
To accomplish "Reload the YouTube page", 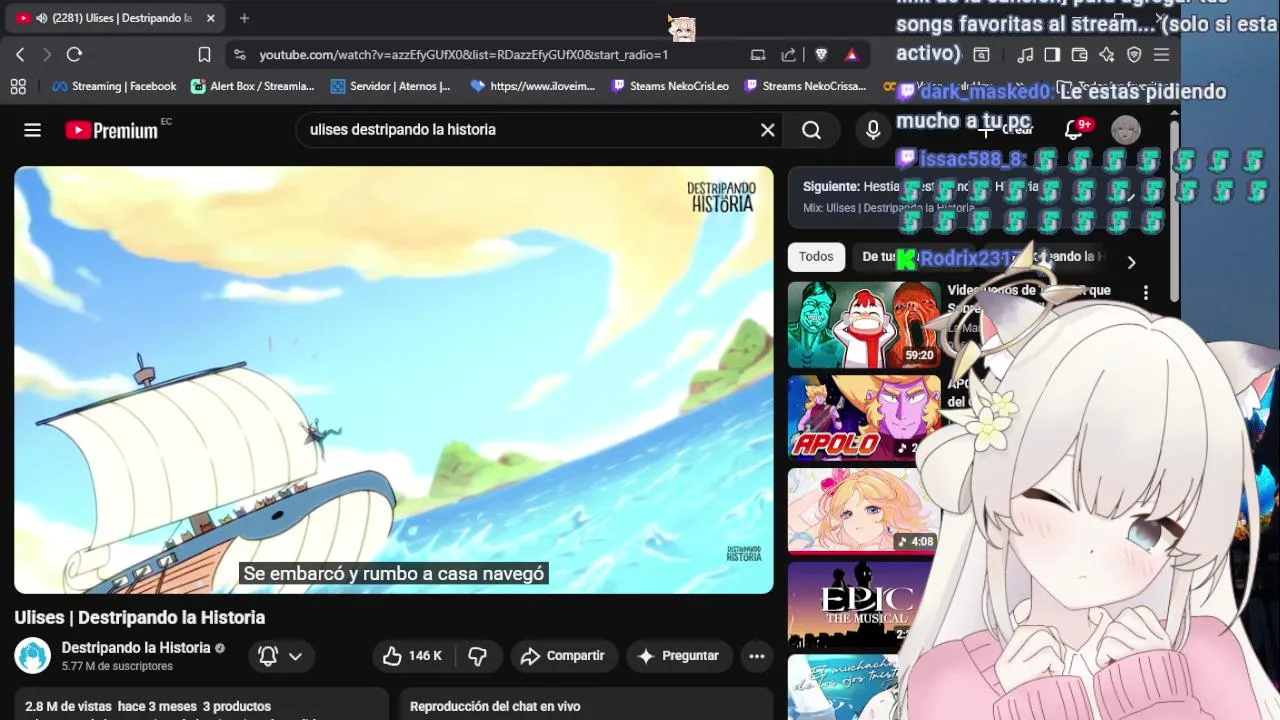I will pyautogui.click(x=74, y=55).
